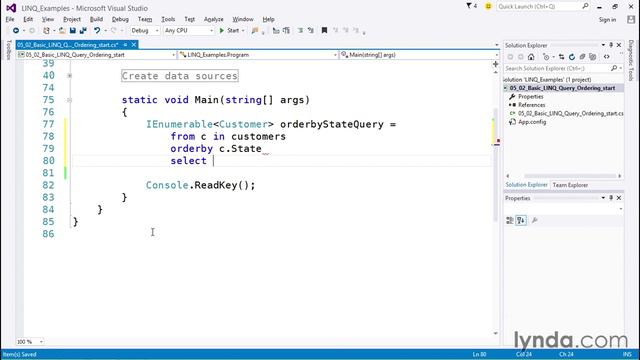Open the Any CPU platform dropdown

click(189, 31)
